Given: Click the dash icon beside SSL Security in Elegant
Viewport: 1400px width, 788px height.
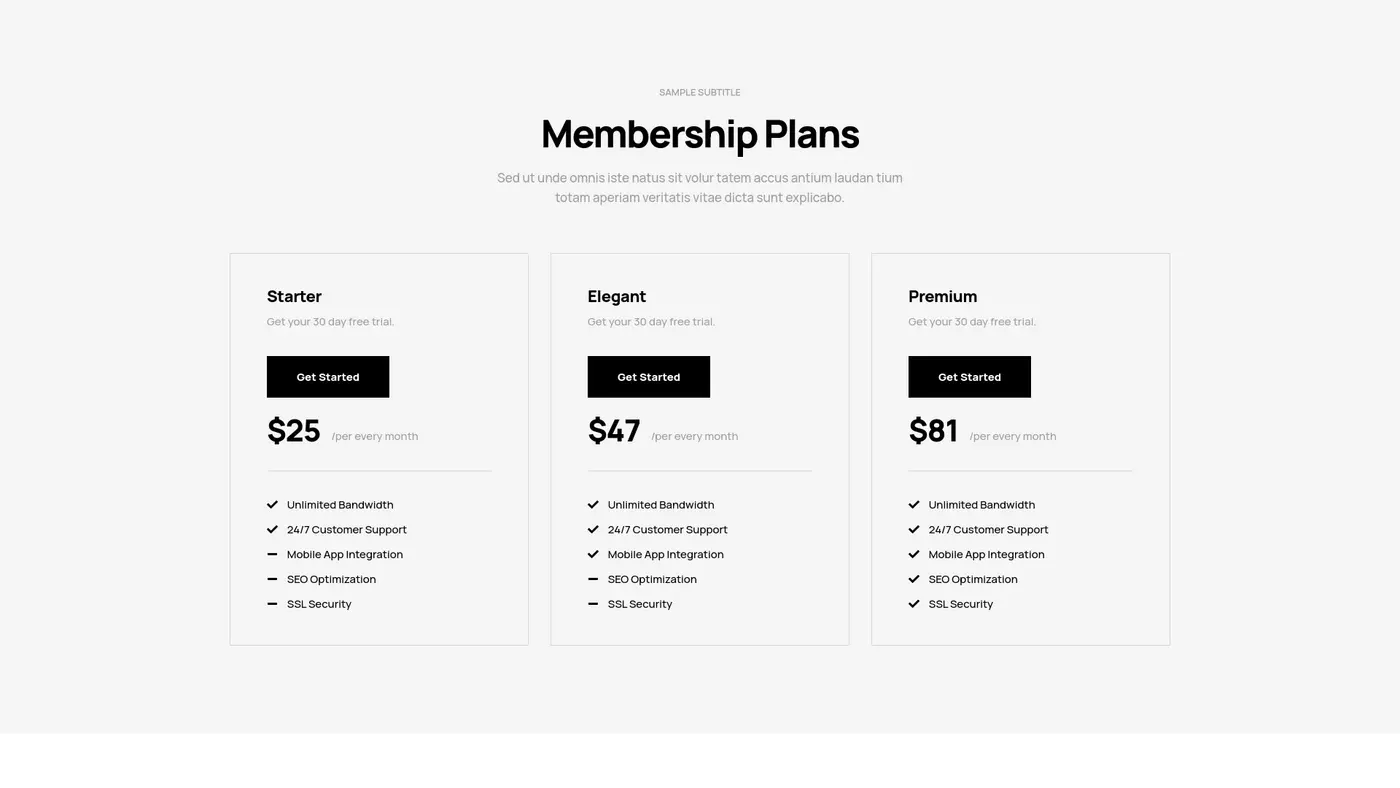Looking at the screenshot, I should point(592,604).
